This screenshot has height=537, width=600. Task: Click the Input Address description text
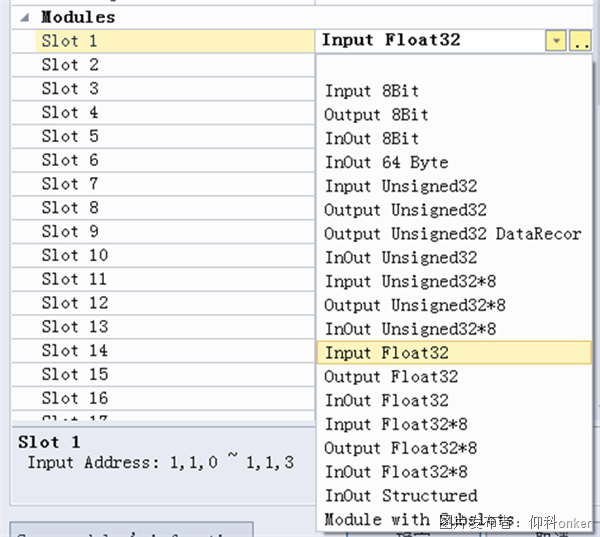click(160, 462)
